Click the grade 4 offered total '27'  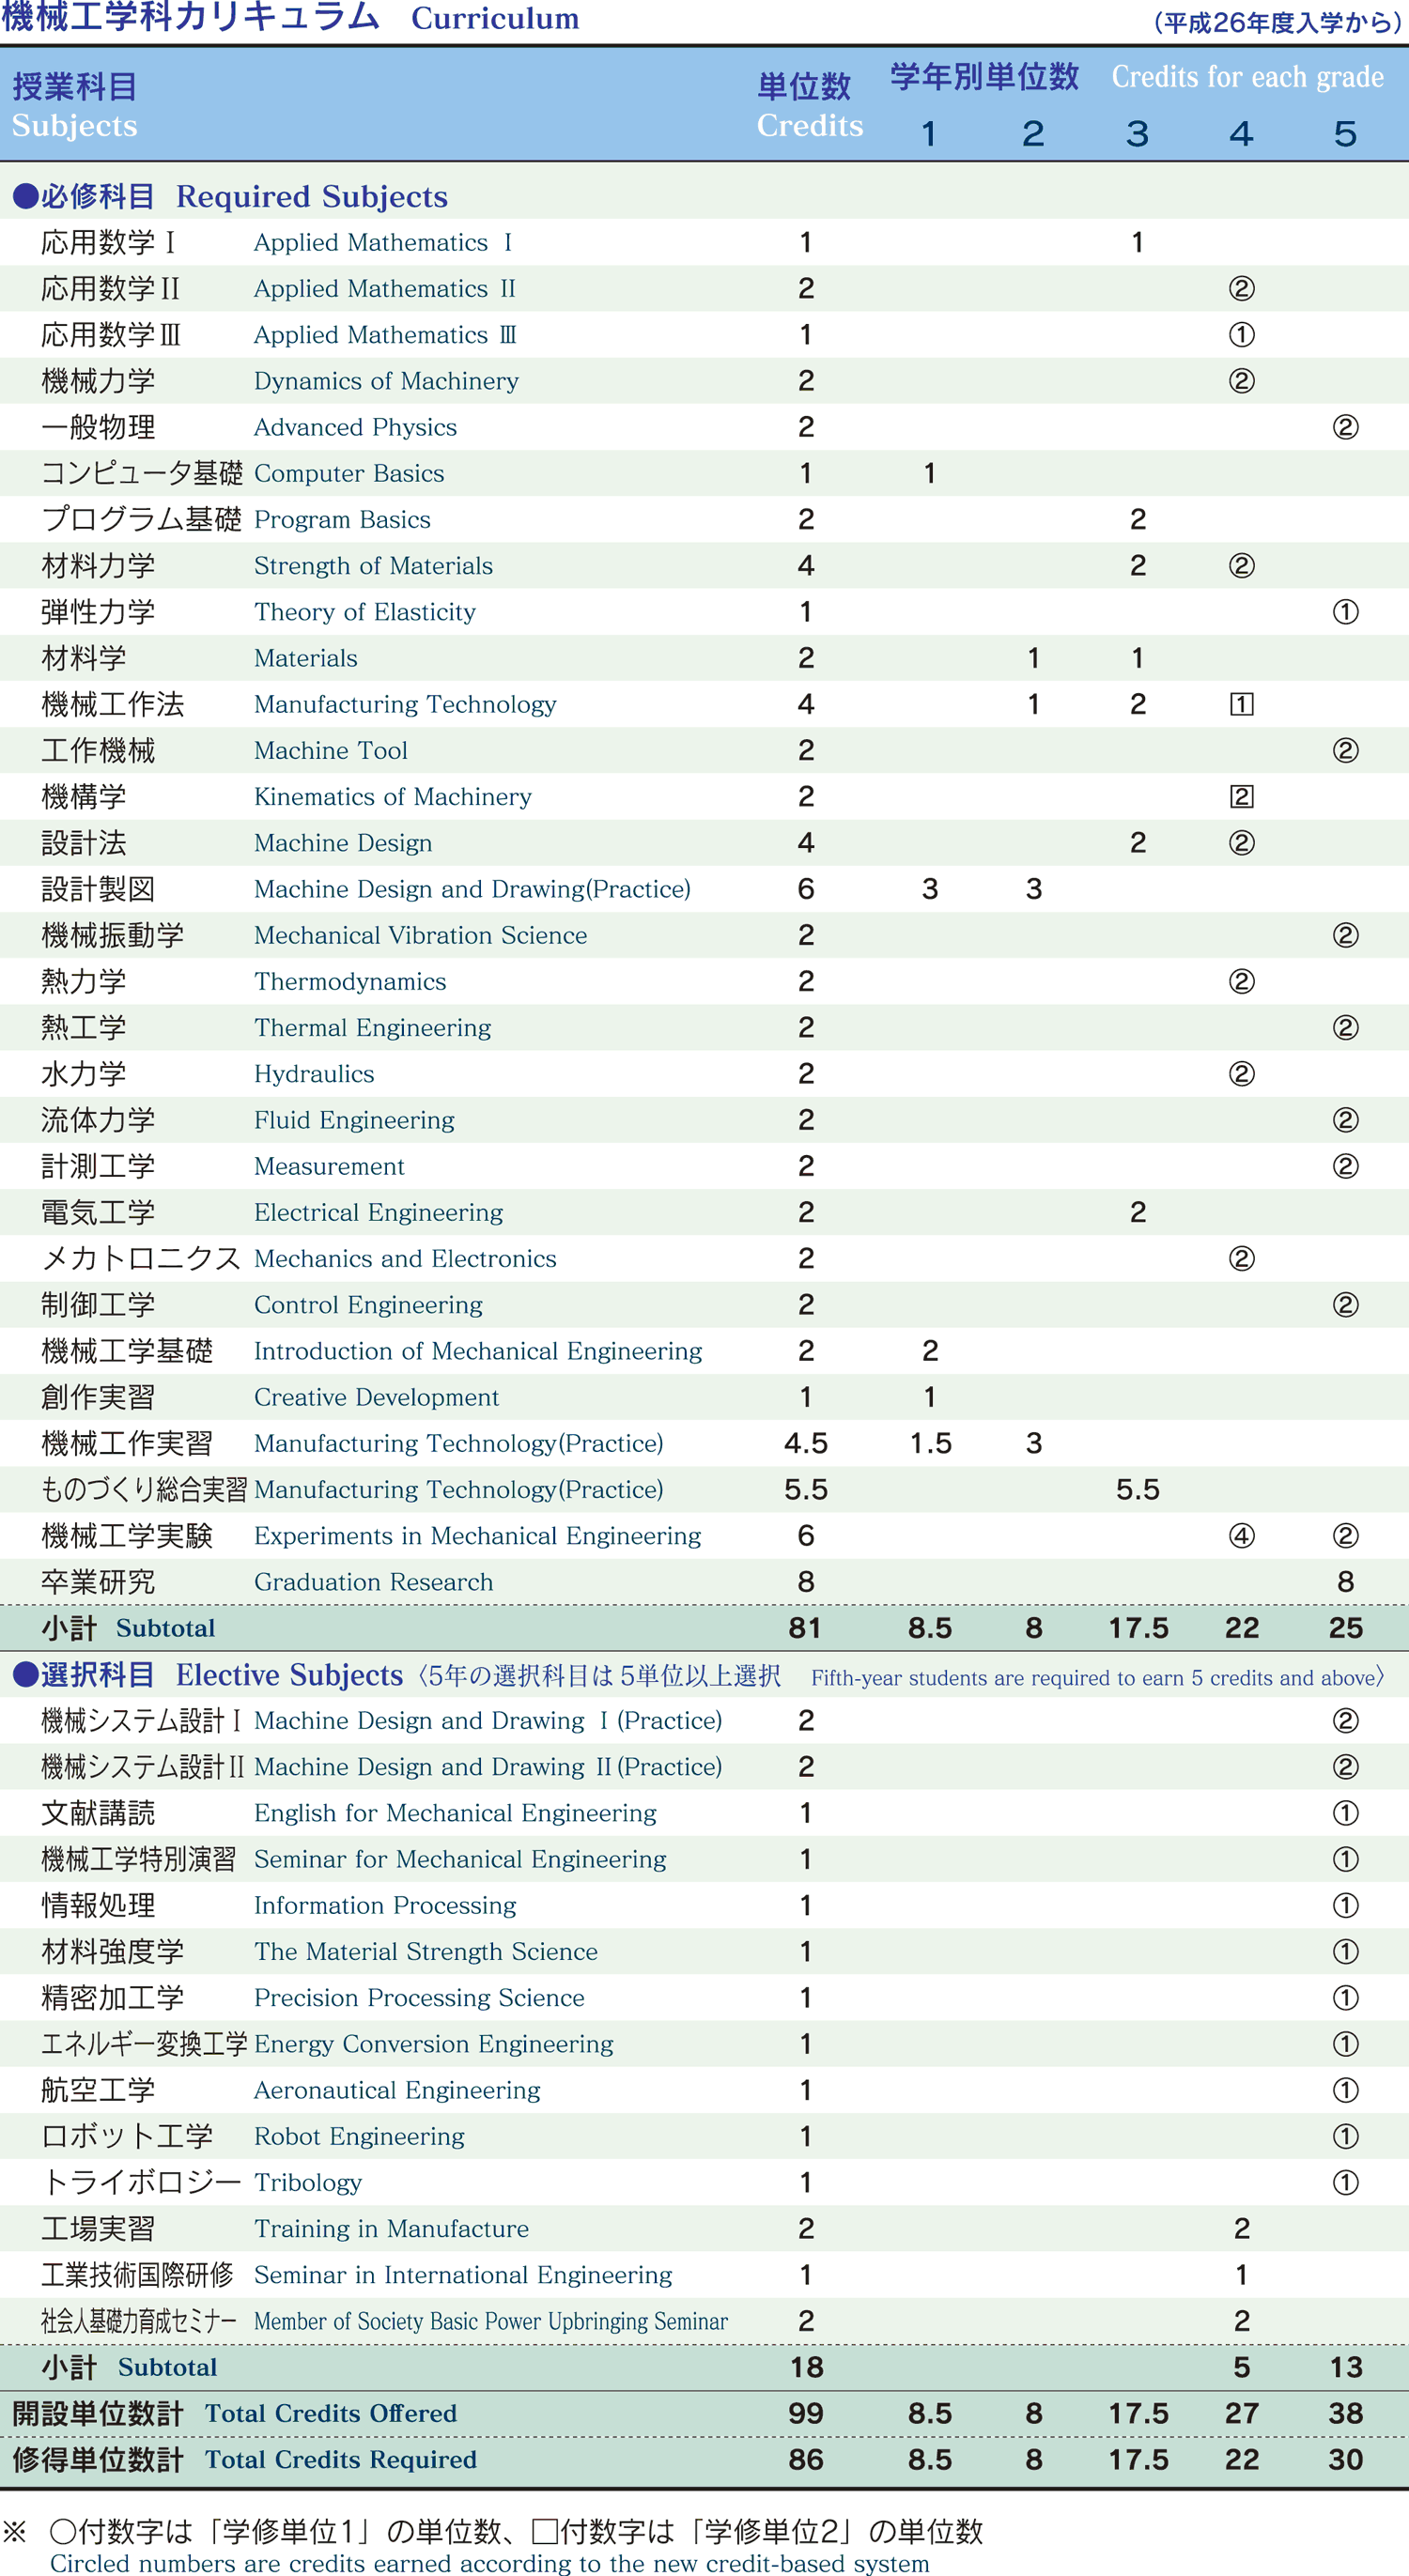coord(1241,2413)
